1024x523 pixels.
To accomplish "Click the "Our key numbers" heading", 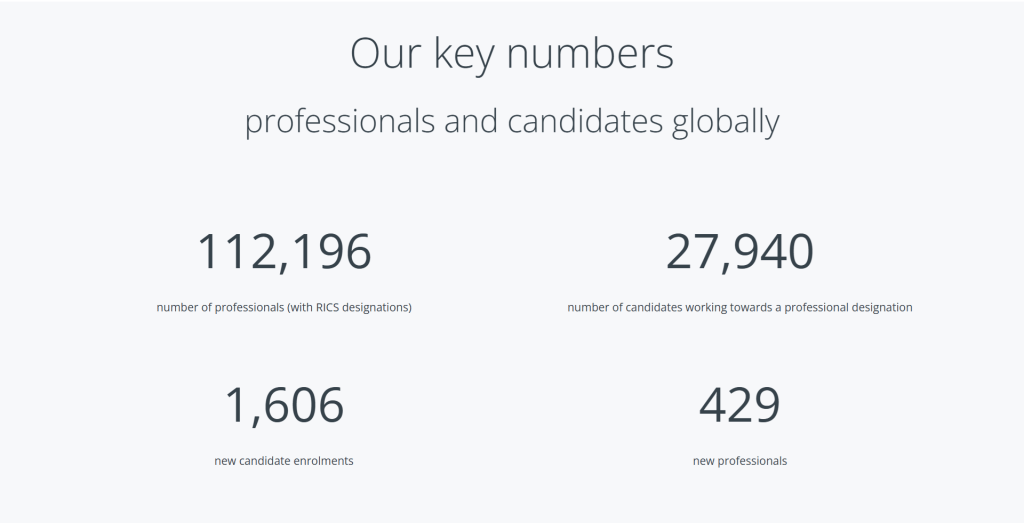I will [511, 53].
